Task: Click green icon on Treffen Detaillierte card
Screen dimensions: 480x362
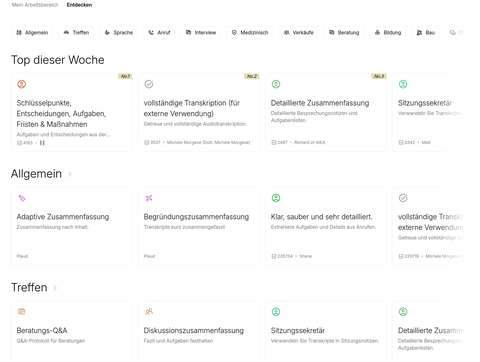Action: [403, 312]
